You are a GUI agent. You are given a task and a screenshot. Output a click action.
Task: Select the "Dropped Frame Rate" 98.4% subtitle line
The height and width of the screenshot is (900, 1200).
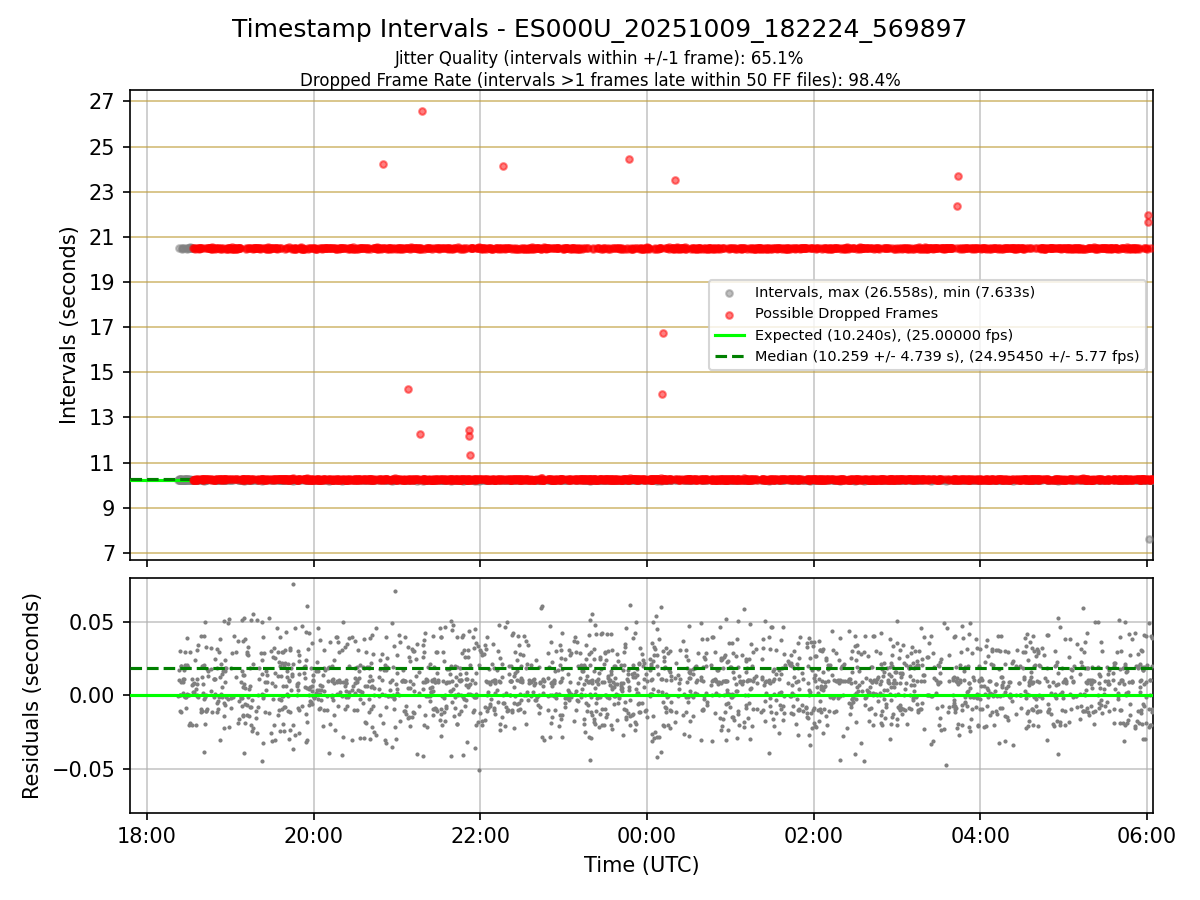tap(600, 80)
